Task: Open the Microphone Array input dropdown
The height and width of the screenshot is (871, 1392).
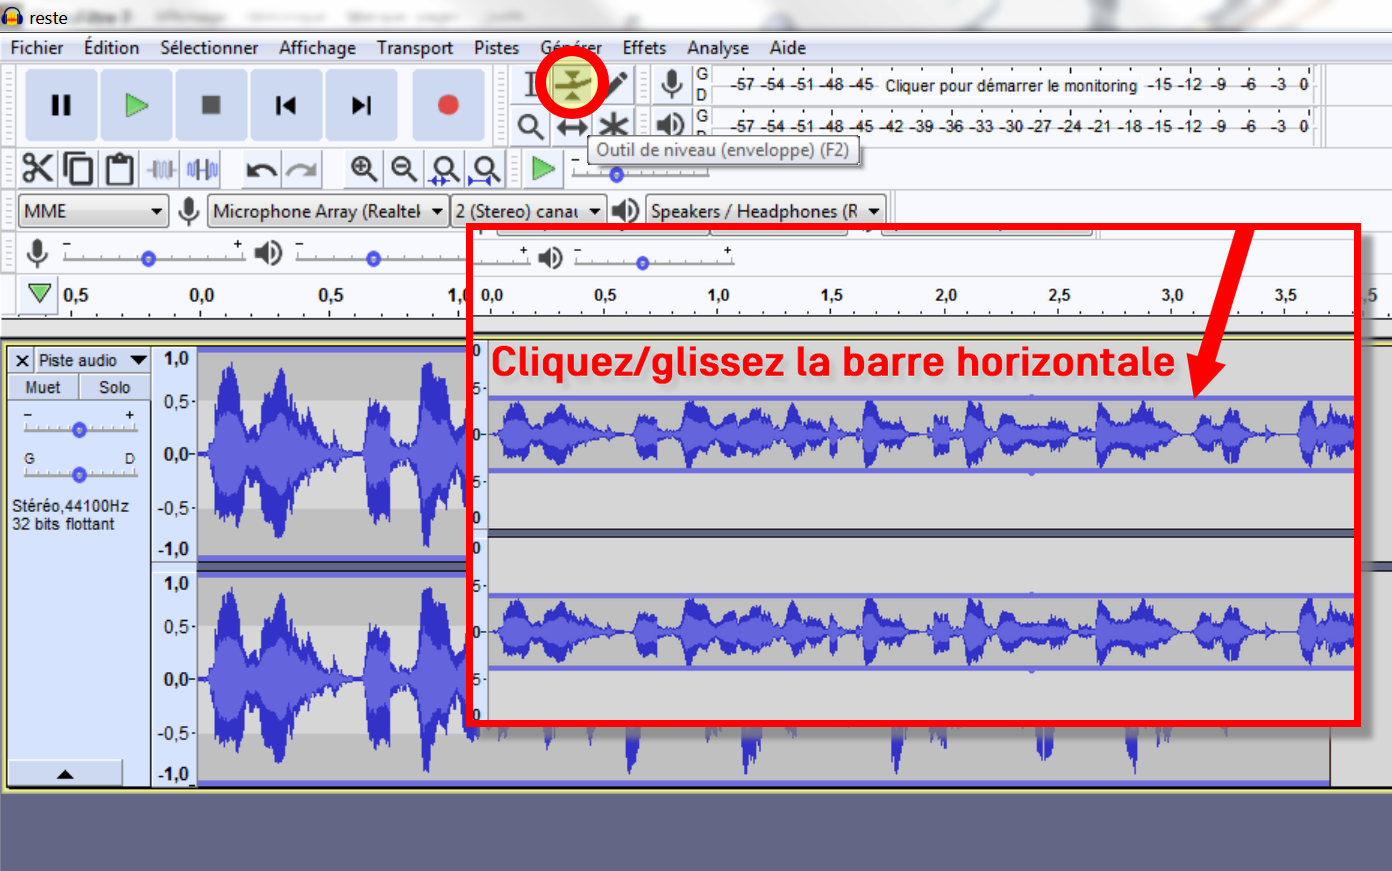Action: pos(327,211)
